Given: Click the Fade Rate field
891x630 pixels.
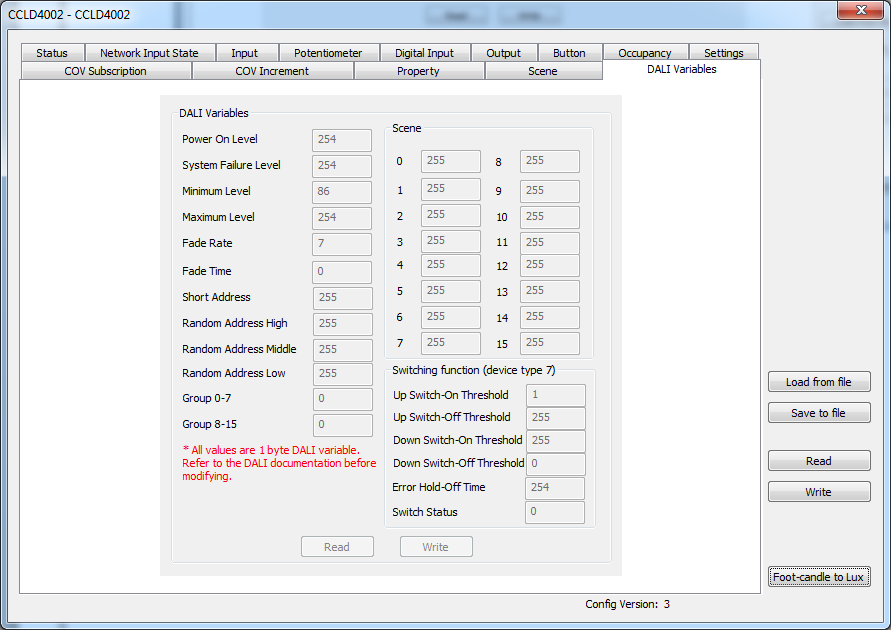Looking at the screenshot, I should [342, 244].
